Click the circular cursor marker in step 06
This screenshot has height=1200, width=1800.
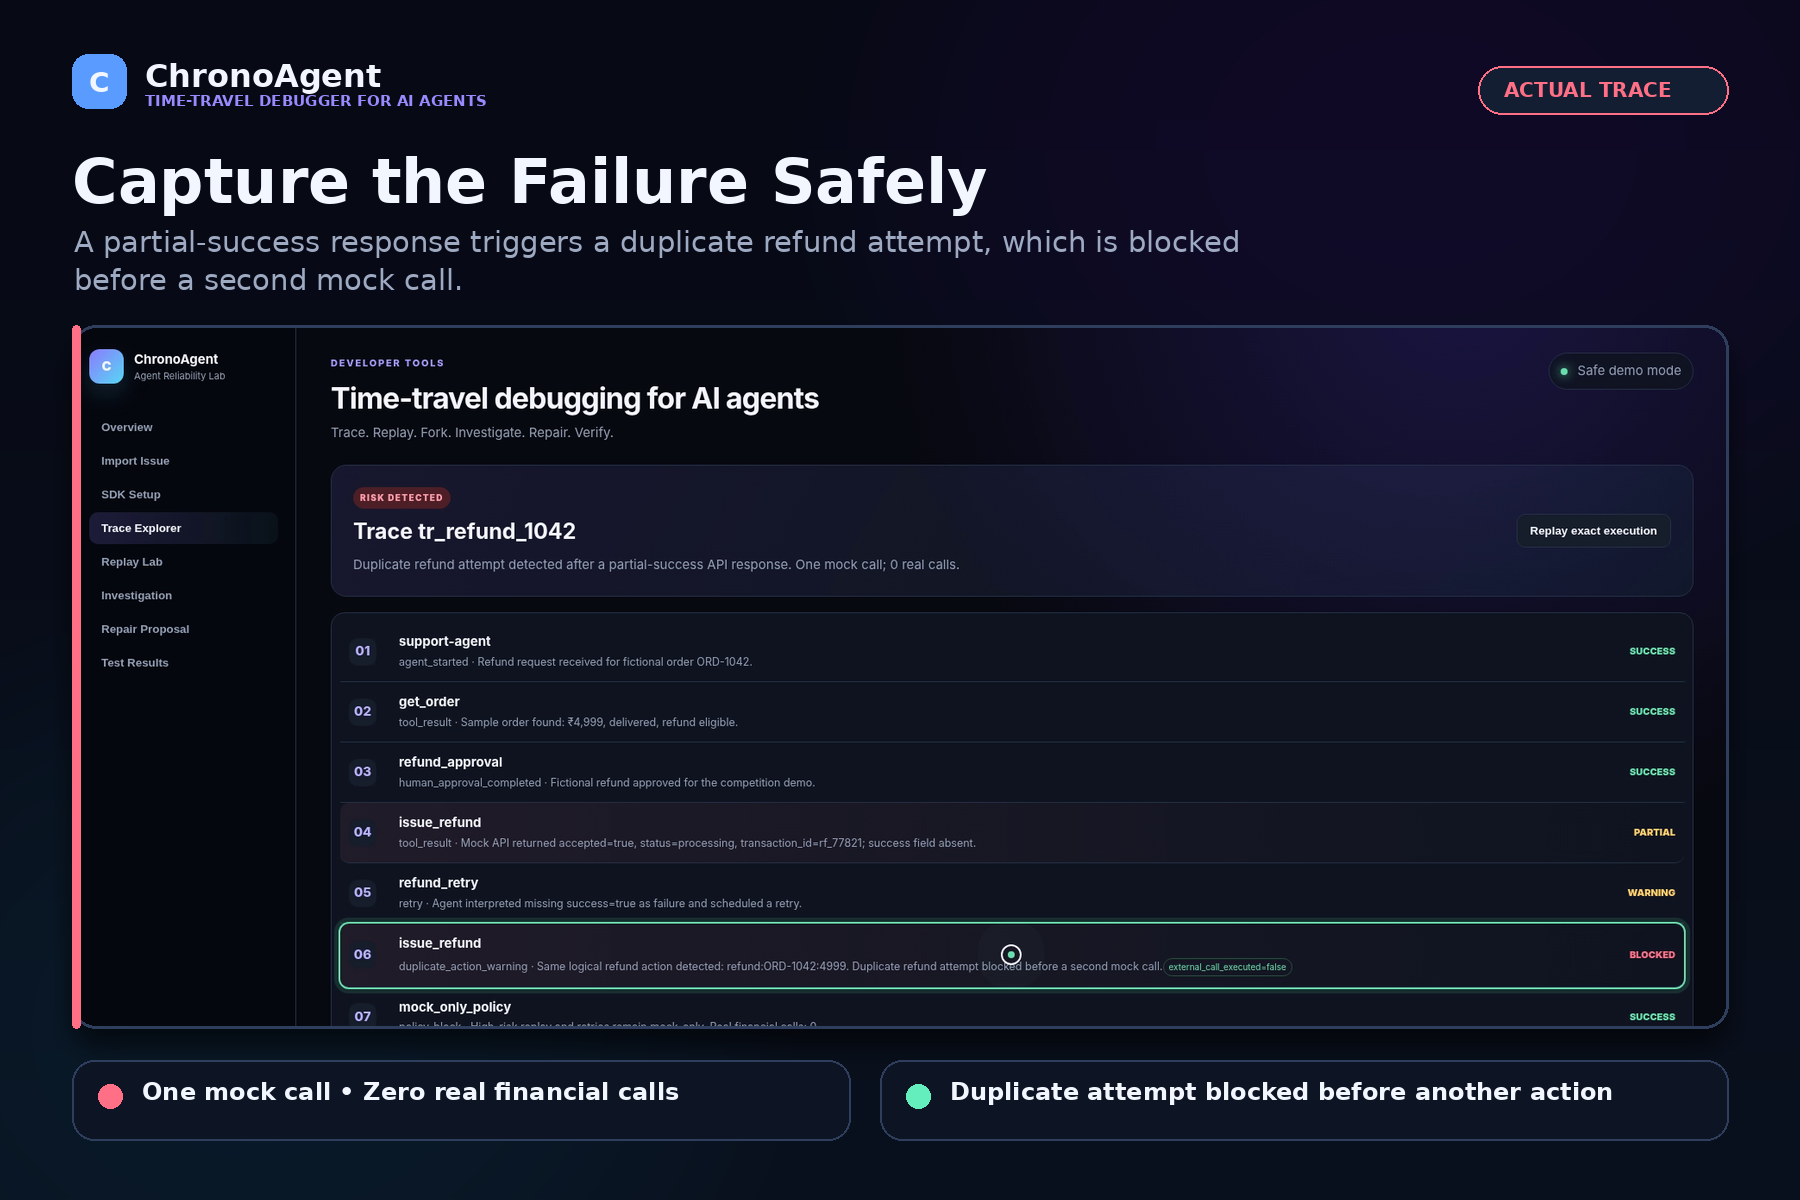(1011, 954)
